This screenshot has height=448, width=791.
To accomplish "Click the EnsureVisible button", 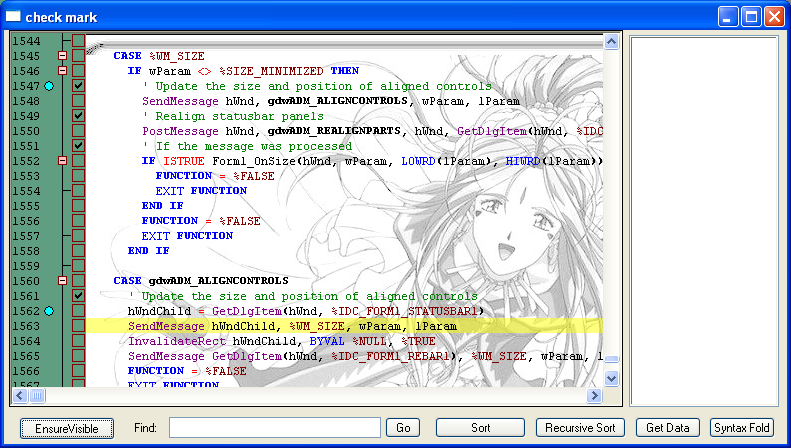I will click(67, 429).
